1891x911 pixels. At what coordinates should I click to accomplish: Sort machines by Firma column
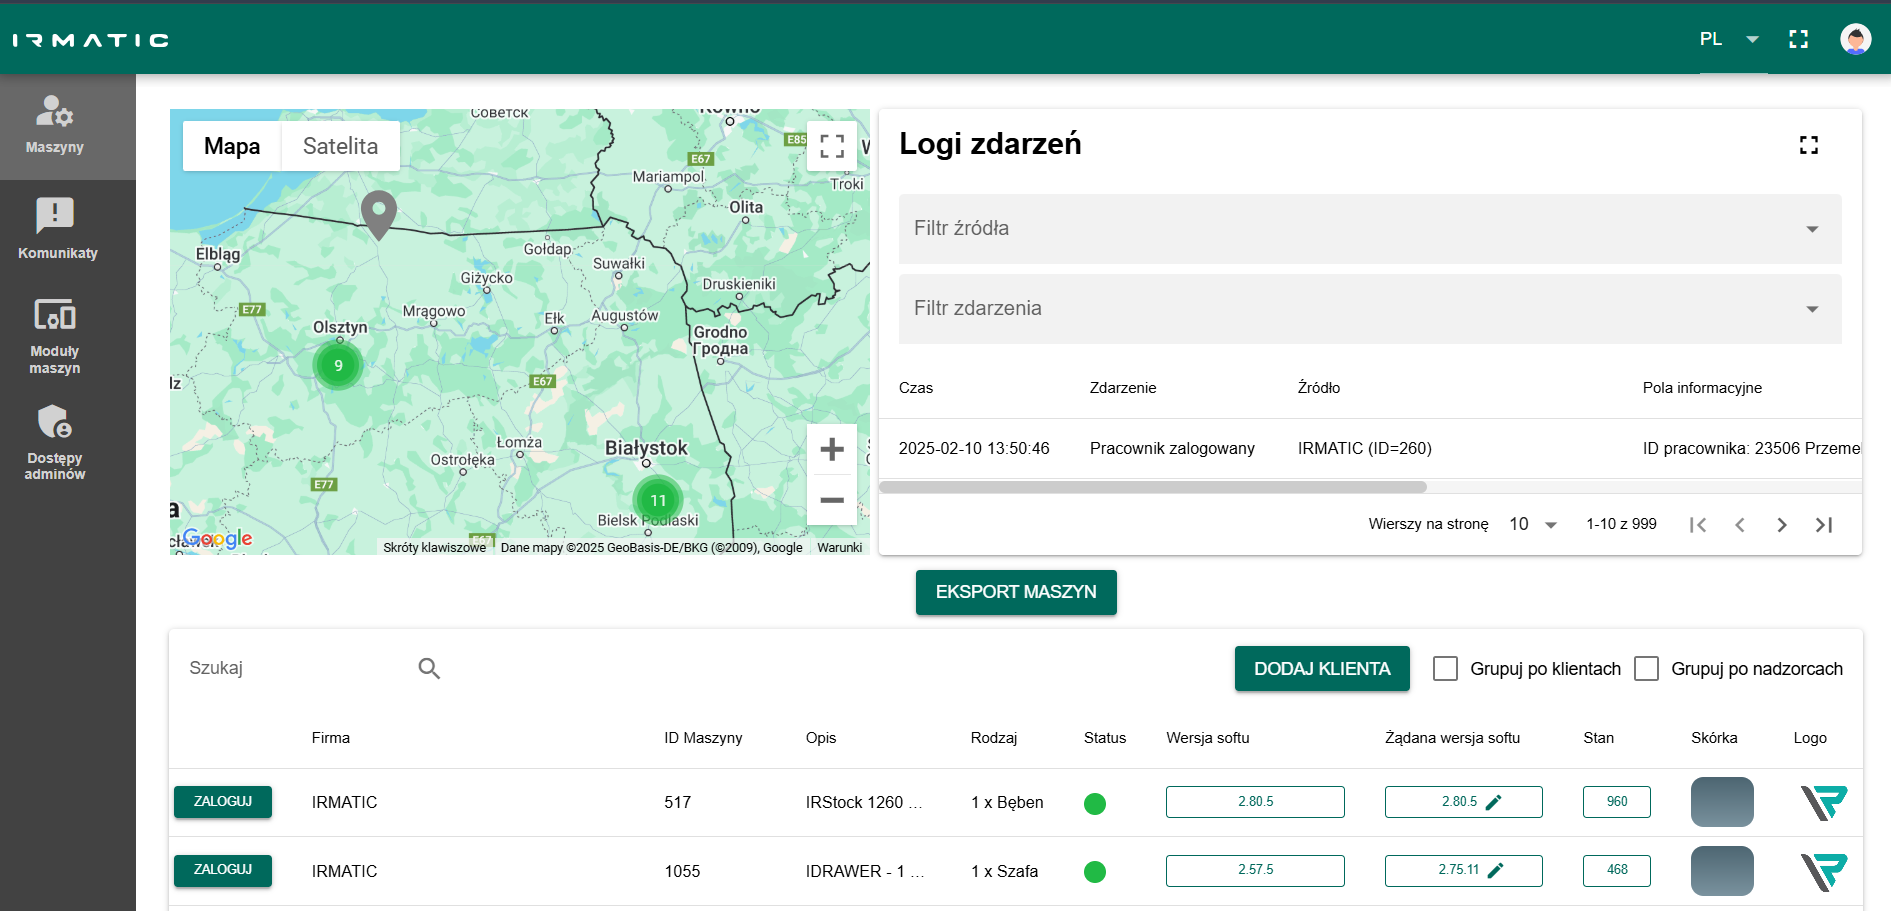(x=331, y=738)
